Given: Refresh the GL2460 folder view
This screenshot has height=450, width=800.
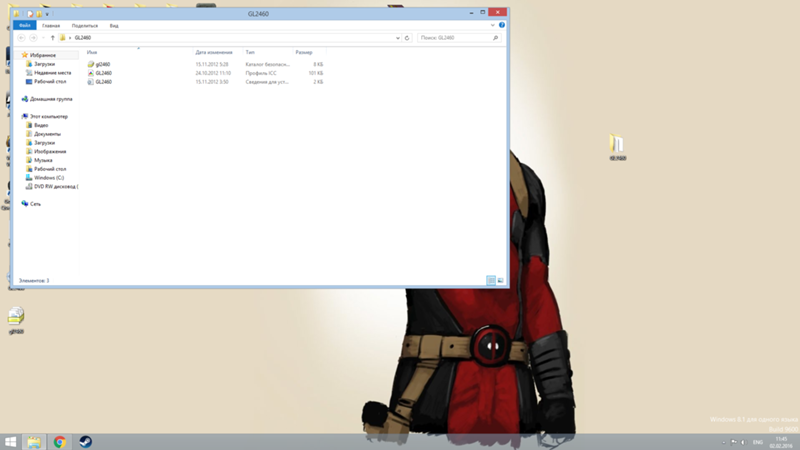Looking at the screenshot, I should pos(407,38).
